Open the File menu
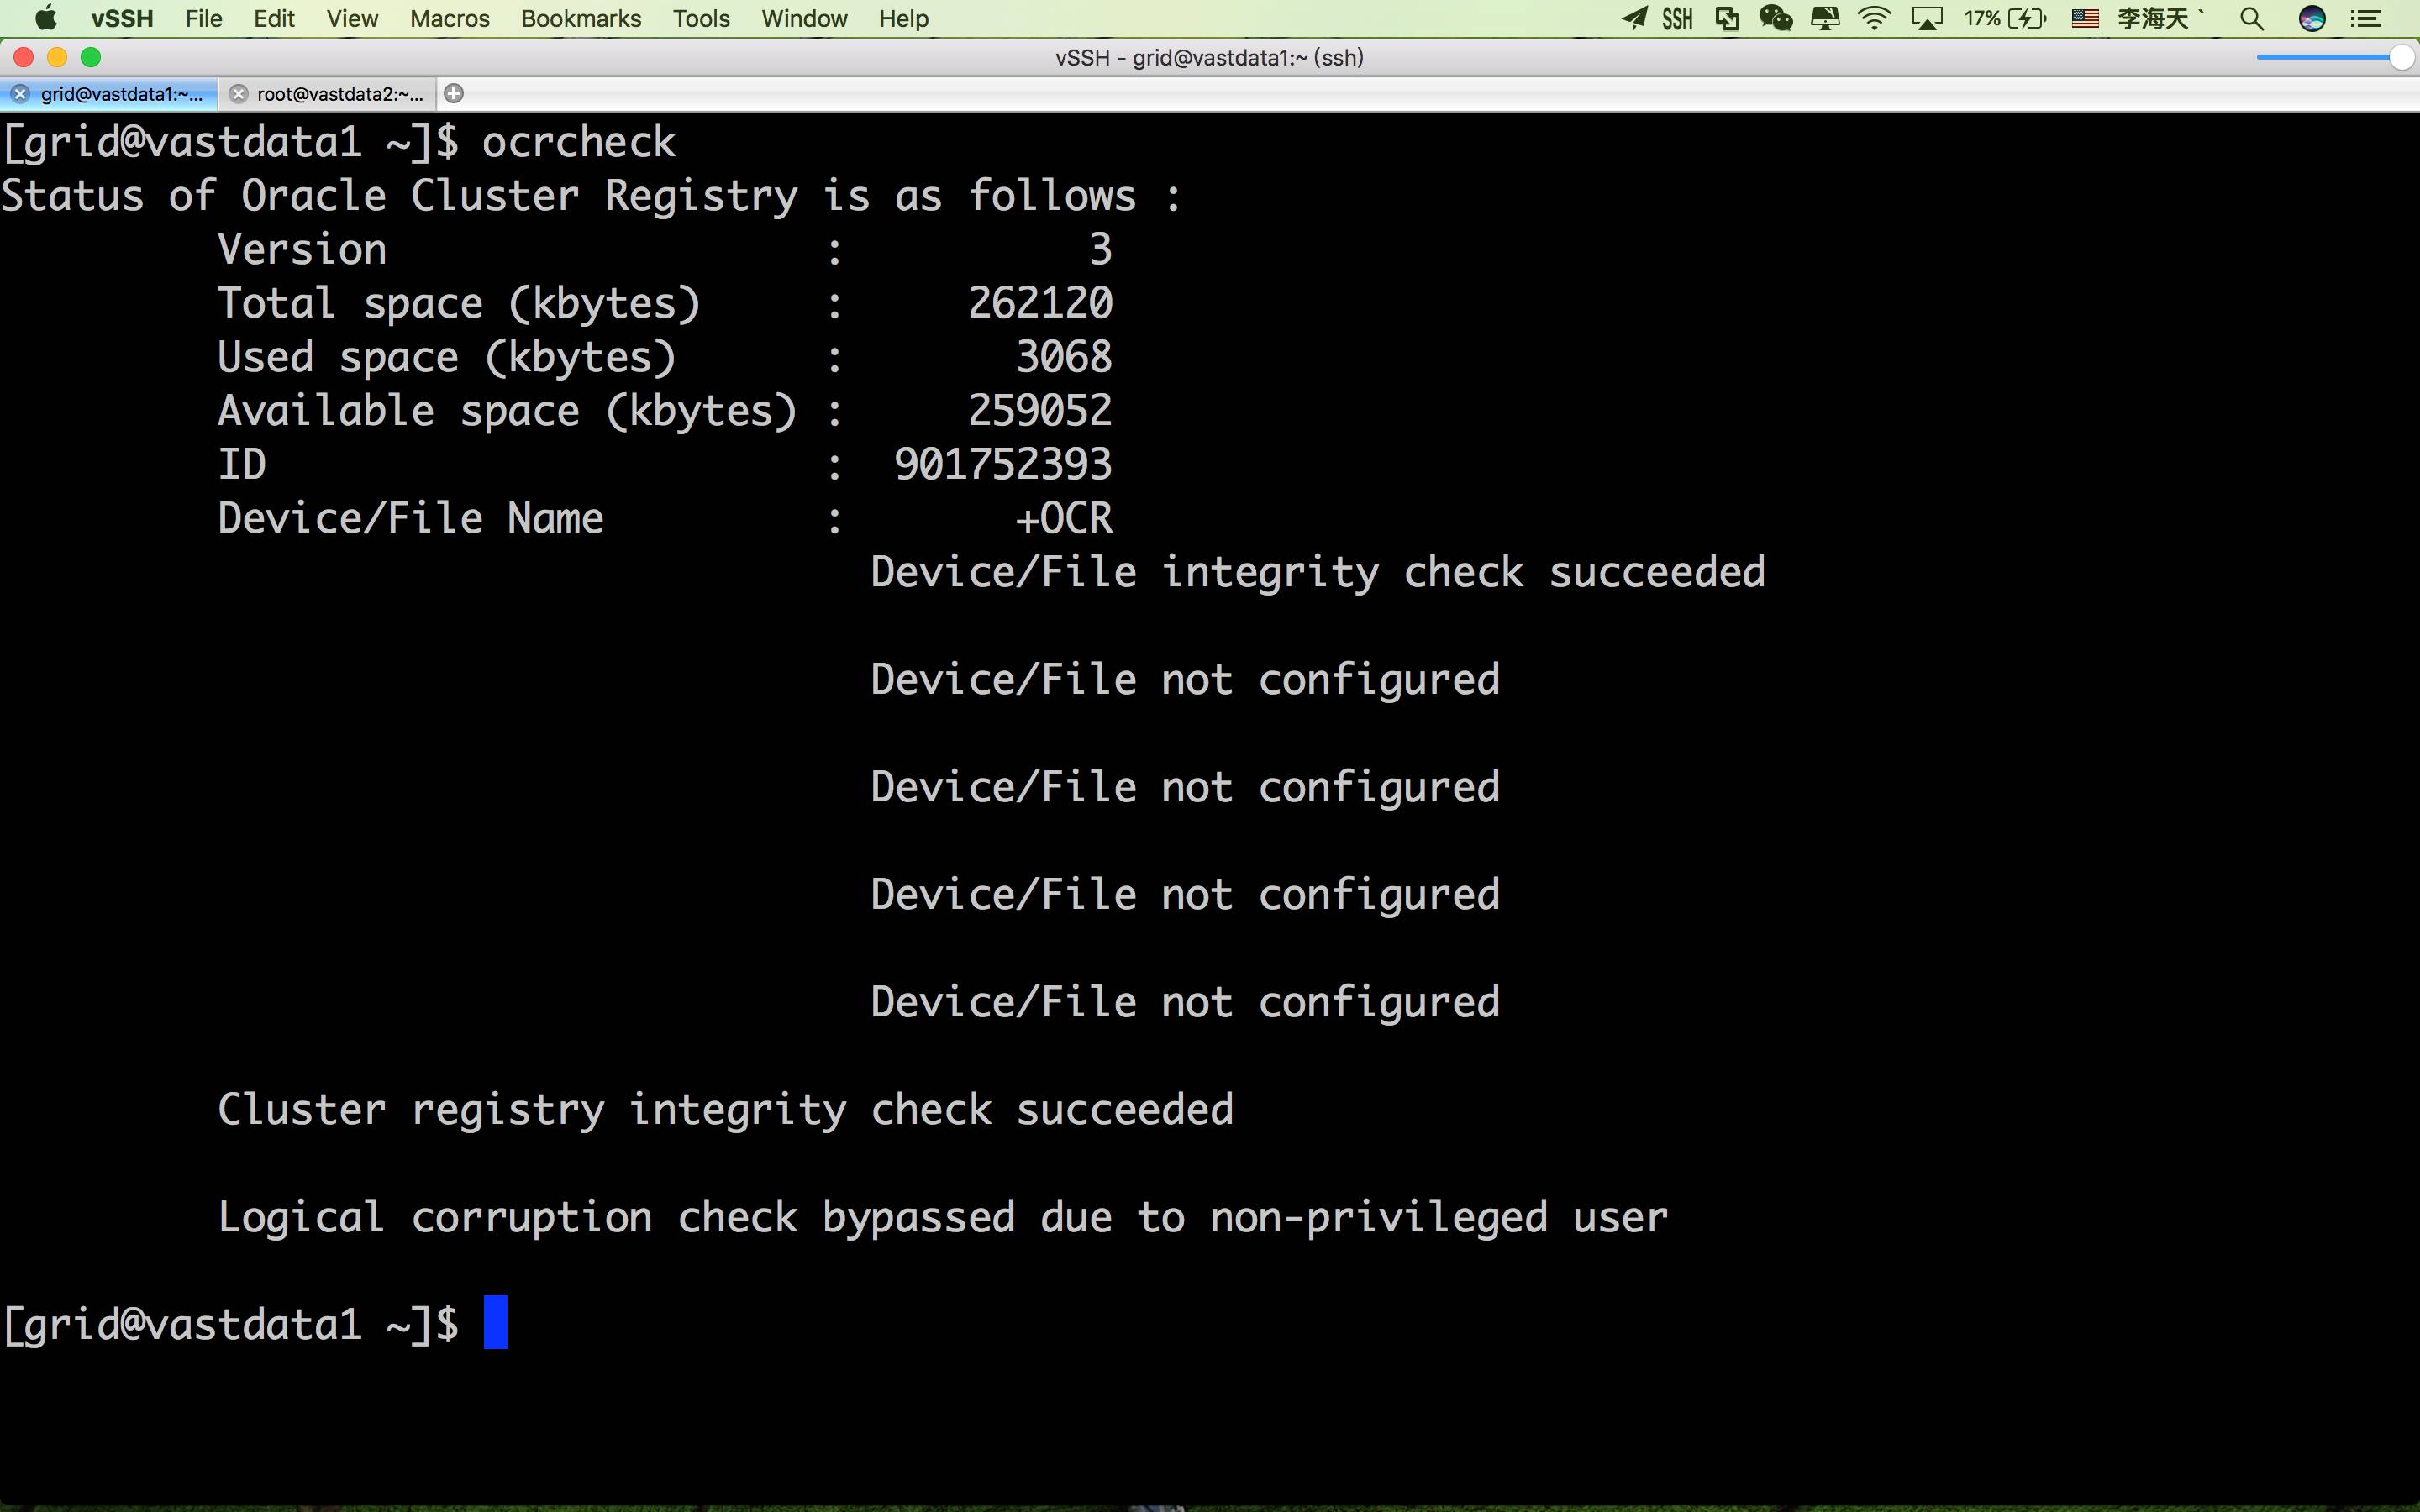 204,18
